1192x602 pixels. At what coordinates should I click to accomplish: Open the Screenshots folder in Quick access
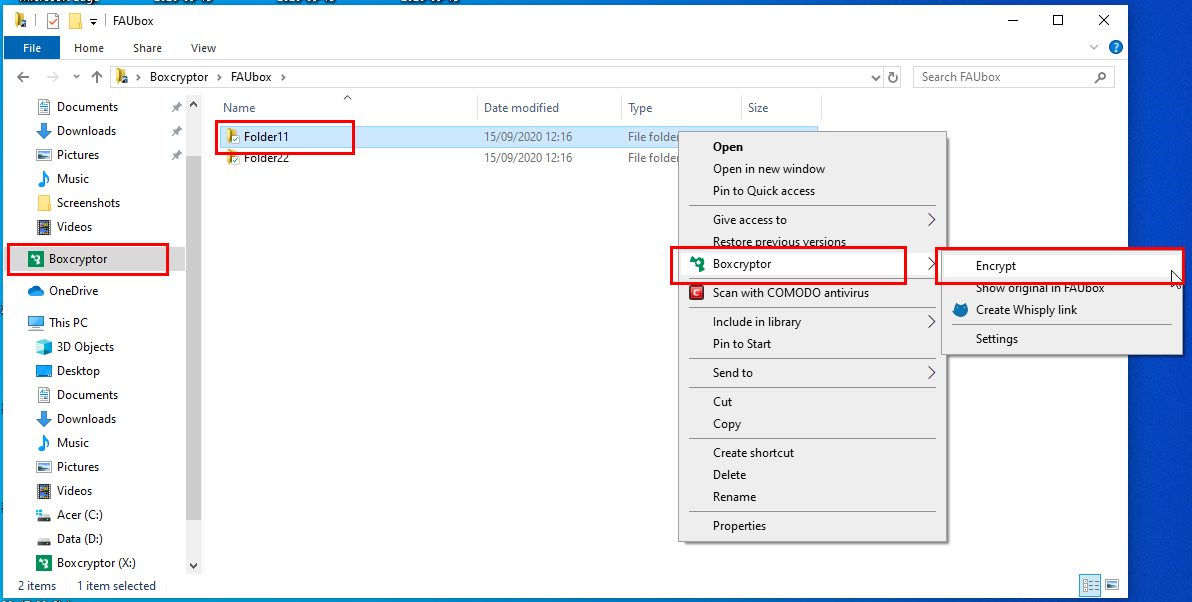(x=88, y=203)
